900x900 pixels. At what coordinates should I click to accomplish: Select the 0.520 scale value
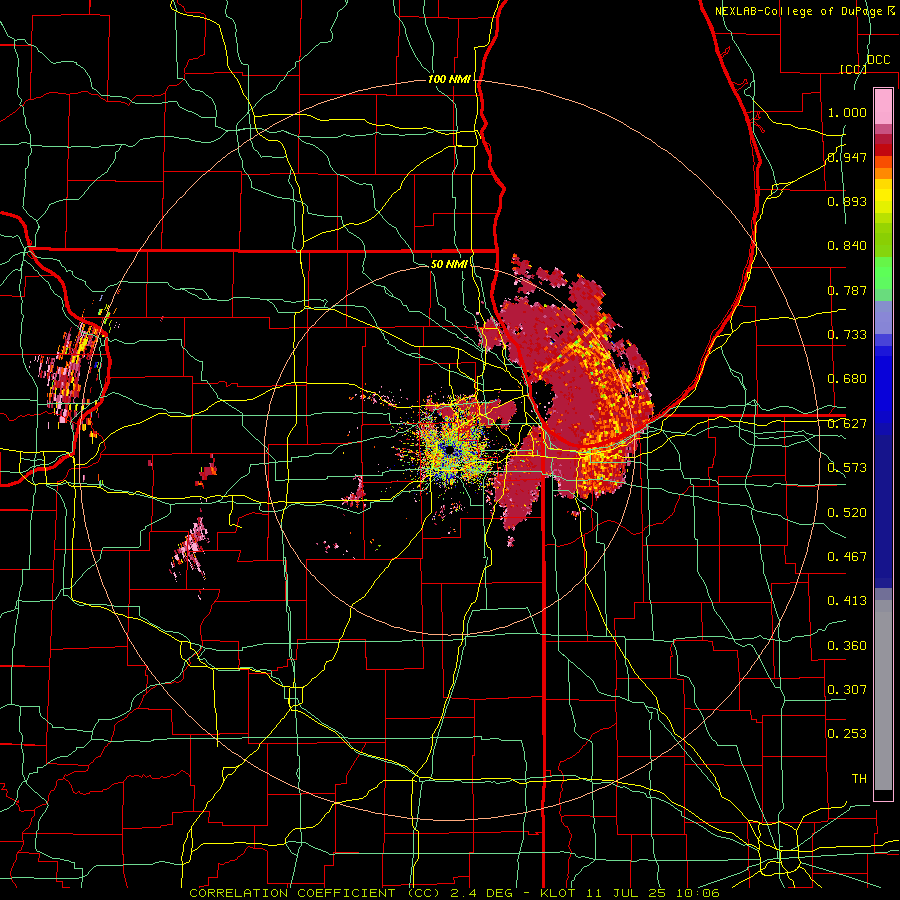coord(847,513)
